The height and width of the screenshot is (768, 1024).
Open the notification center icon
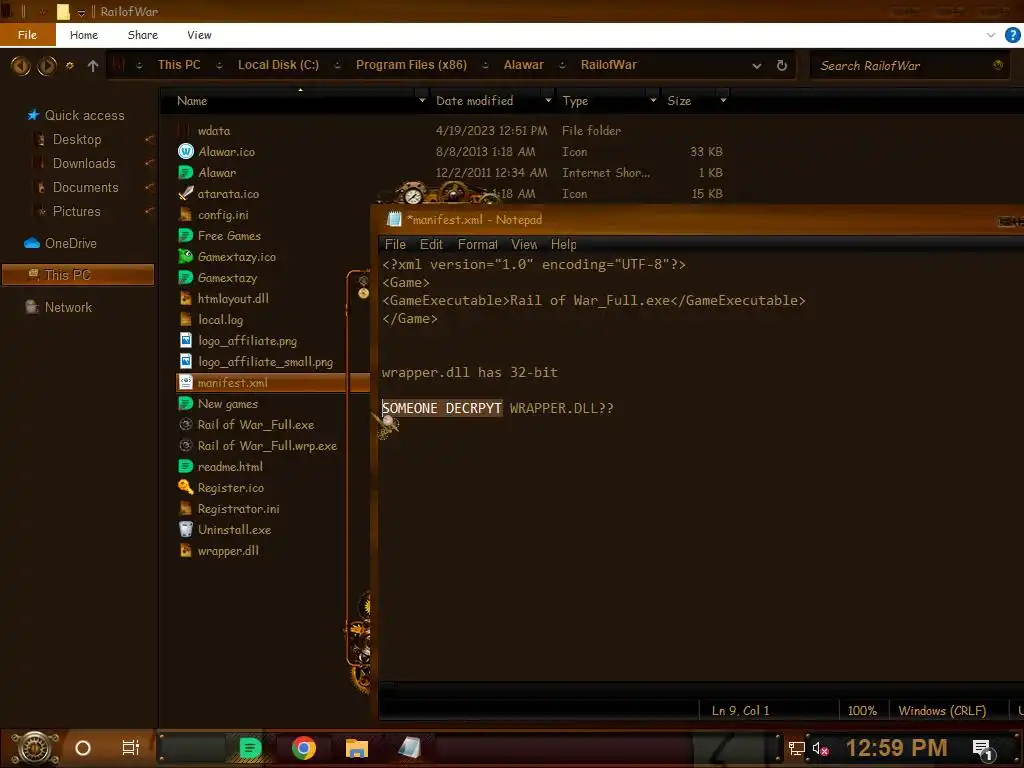(983, 749)
